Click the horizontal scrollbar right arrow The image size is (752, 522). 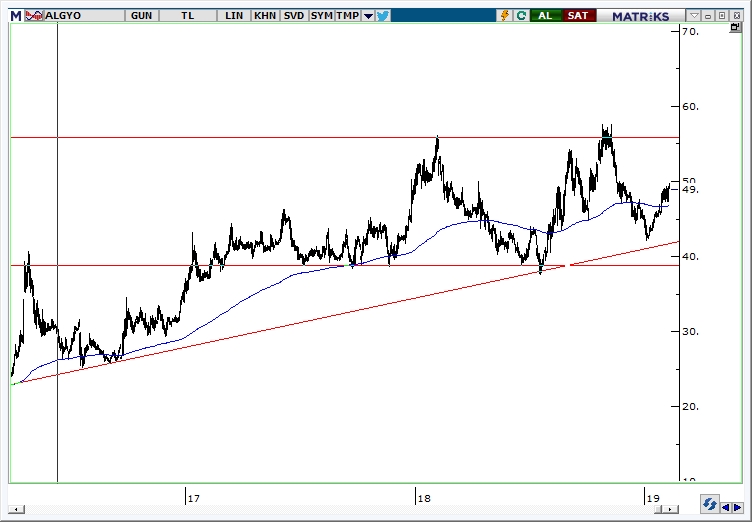point(672,510)
